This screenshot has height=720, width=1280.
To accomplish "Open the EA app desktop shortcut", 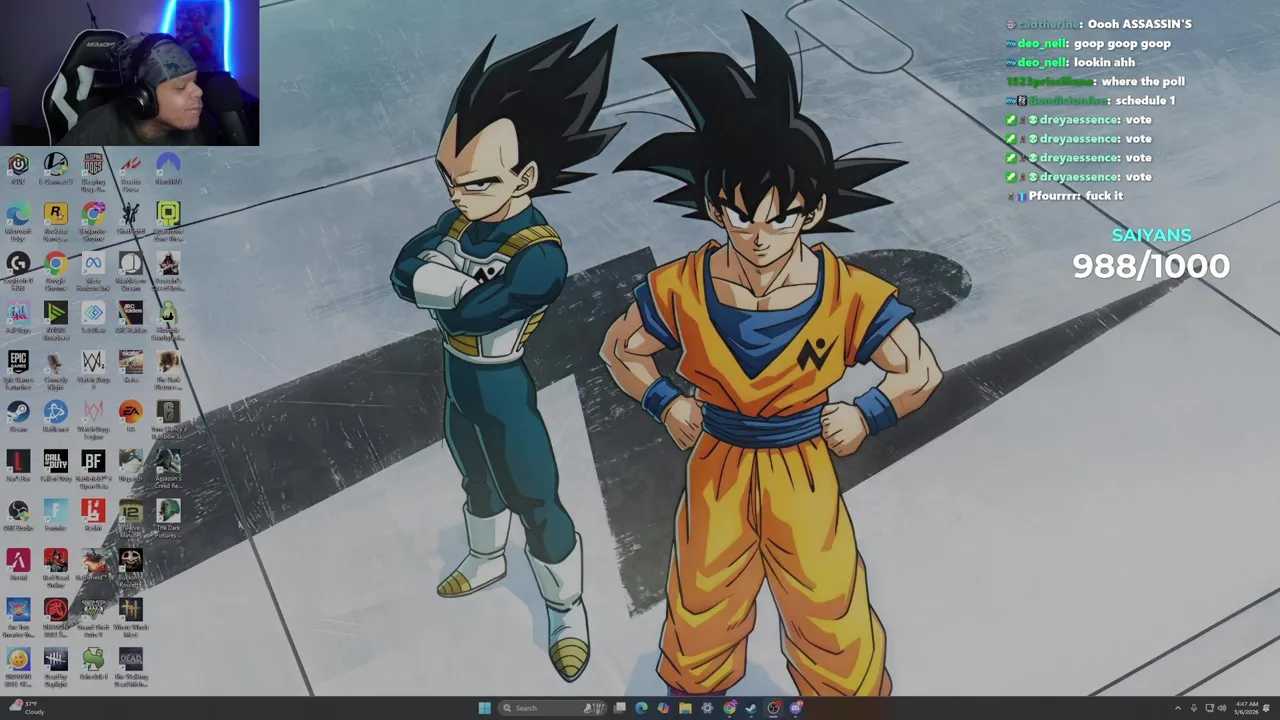I will 131,416.
